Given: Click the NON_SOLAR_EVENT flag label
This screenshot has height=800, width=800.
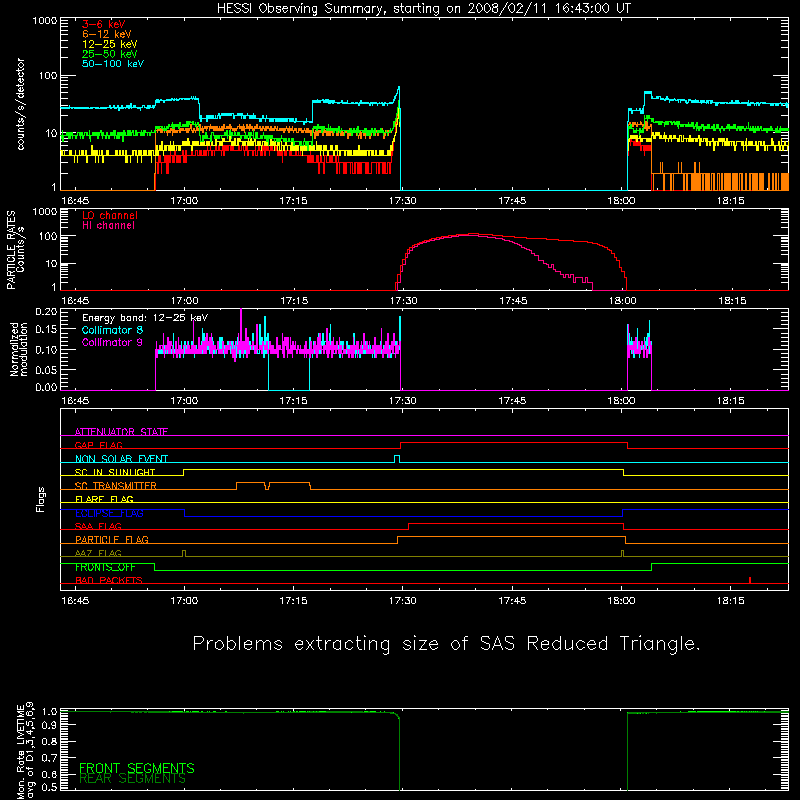Looking at the screenshot, I should click(121, 459).
